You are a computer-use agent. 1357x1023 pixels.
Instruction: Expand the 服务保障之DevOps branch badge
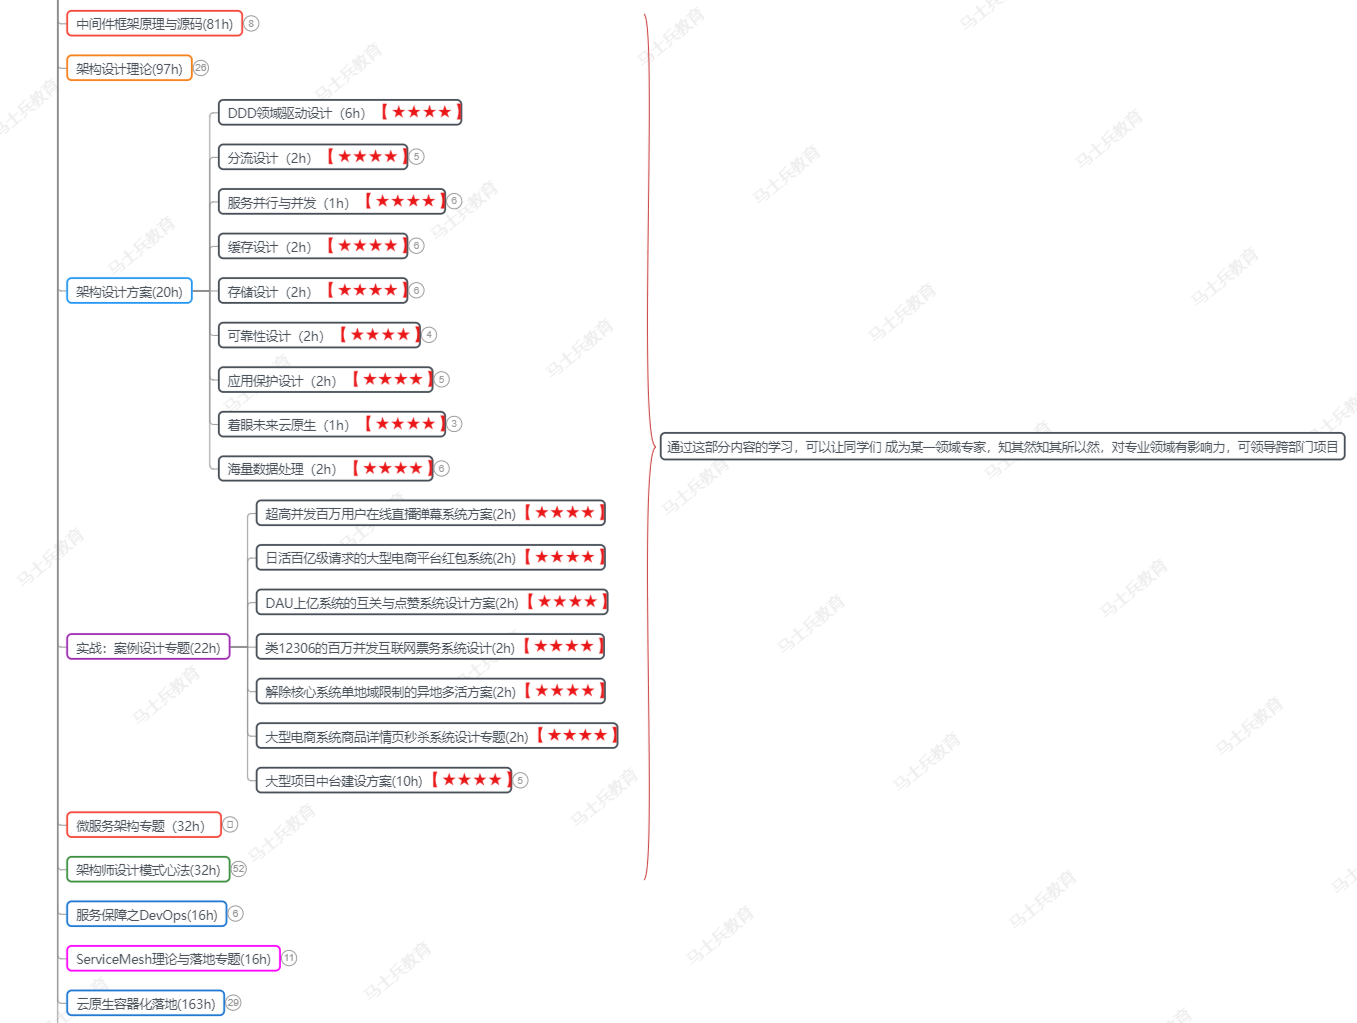(x=236, y=913)
